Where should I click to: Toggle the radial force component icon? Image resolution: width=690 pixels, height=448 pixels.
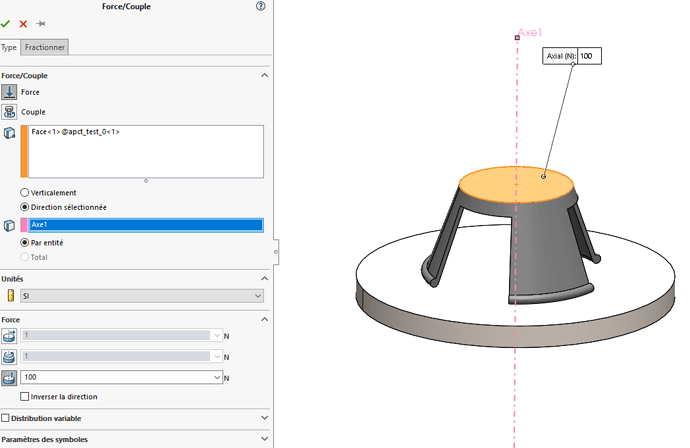pyautogui.click(x=9, y=336)
